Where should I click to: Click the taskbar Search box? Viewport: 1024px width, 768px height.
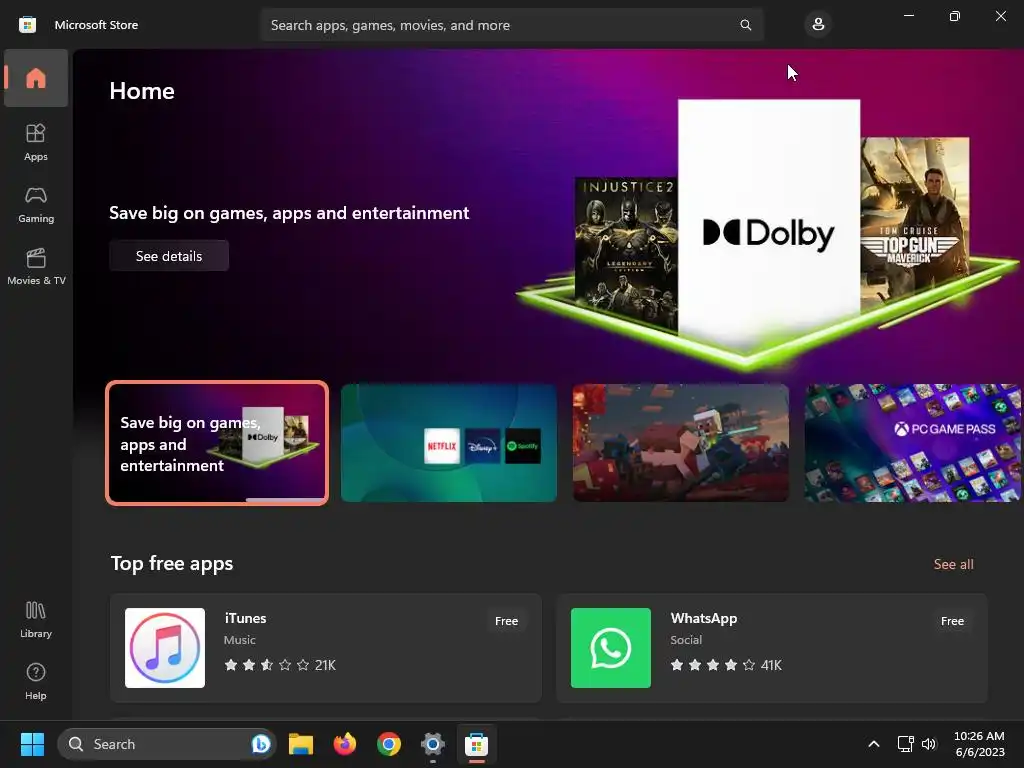[x=167, y=744]
